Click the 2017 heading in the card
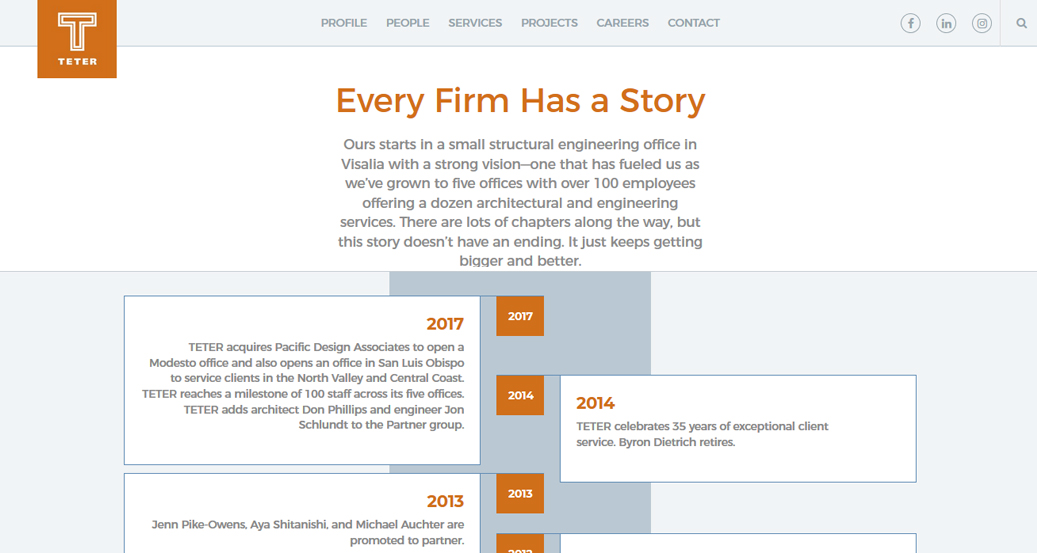This screenshot has width=1037, height=553. click(x=445, y=324)
